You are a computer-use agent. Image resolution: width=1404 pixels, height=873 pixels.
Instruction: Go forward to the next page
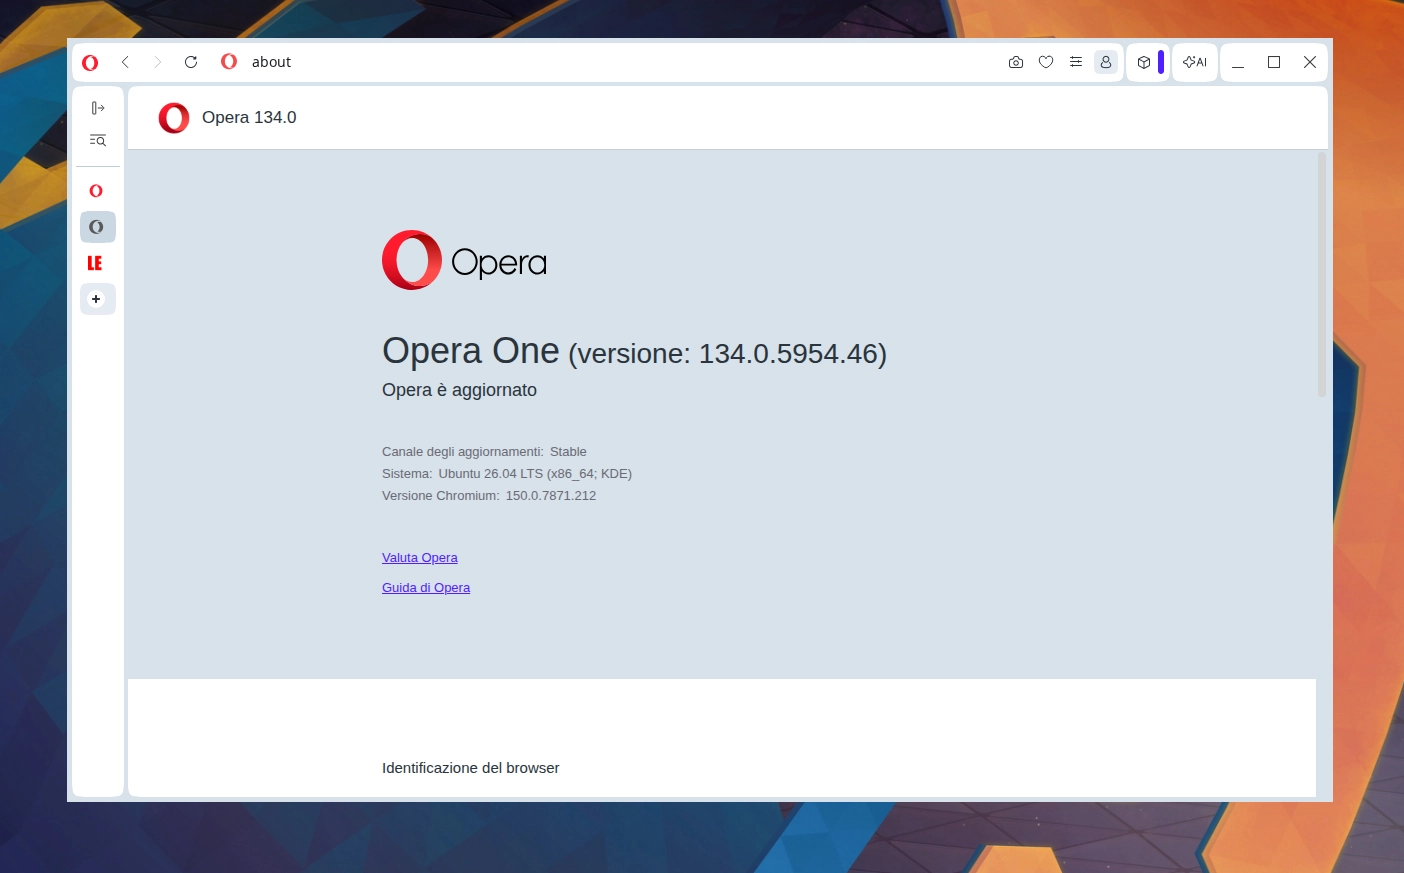click(x=157, y=62)
